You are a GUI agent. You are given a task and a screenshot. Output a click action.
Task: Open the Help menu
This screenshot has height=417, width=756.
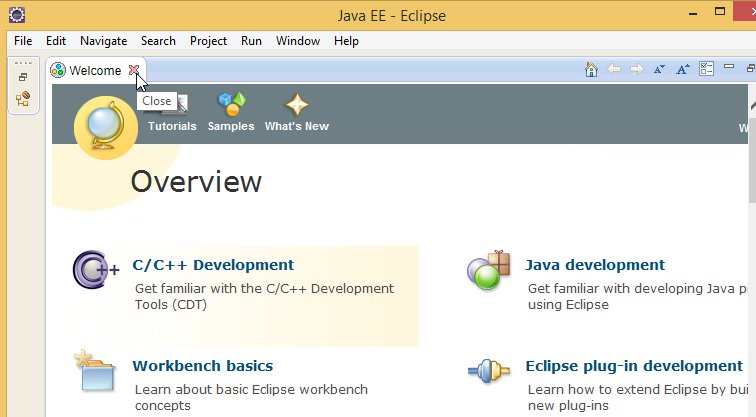pyautogui.click(x=346, y=41)
